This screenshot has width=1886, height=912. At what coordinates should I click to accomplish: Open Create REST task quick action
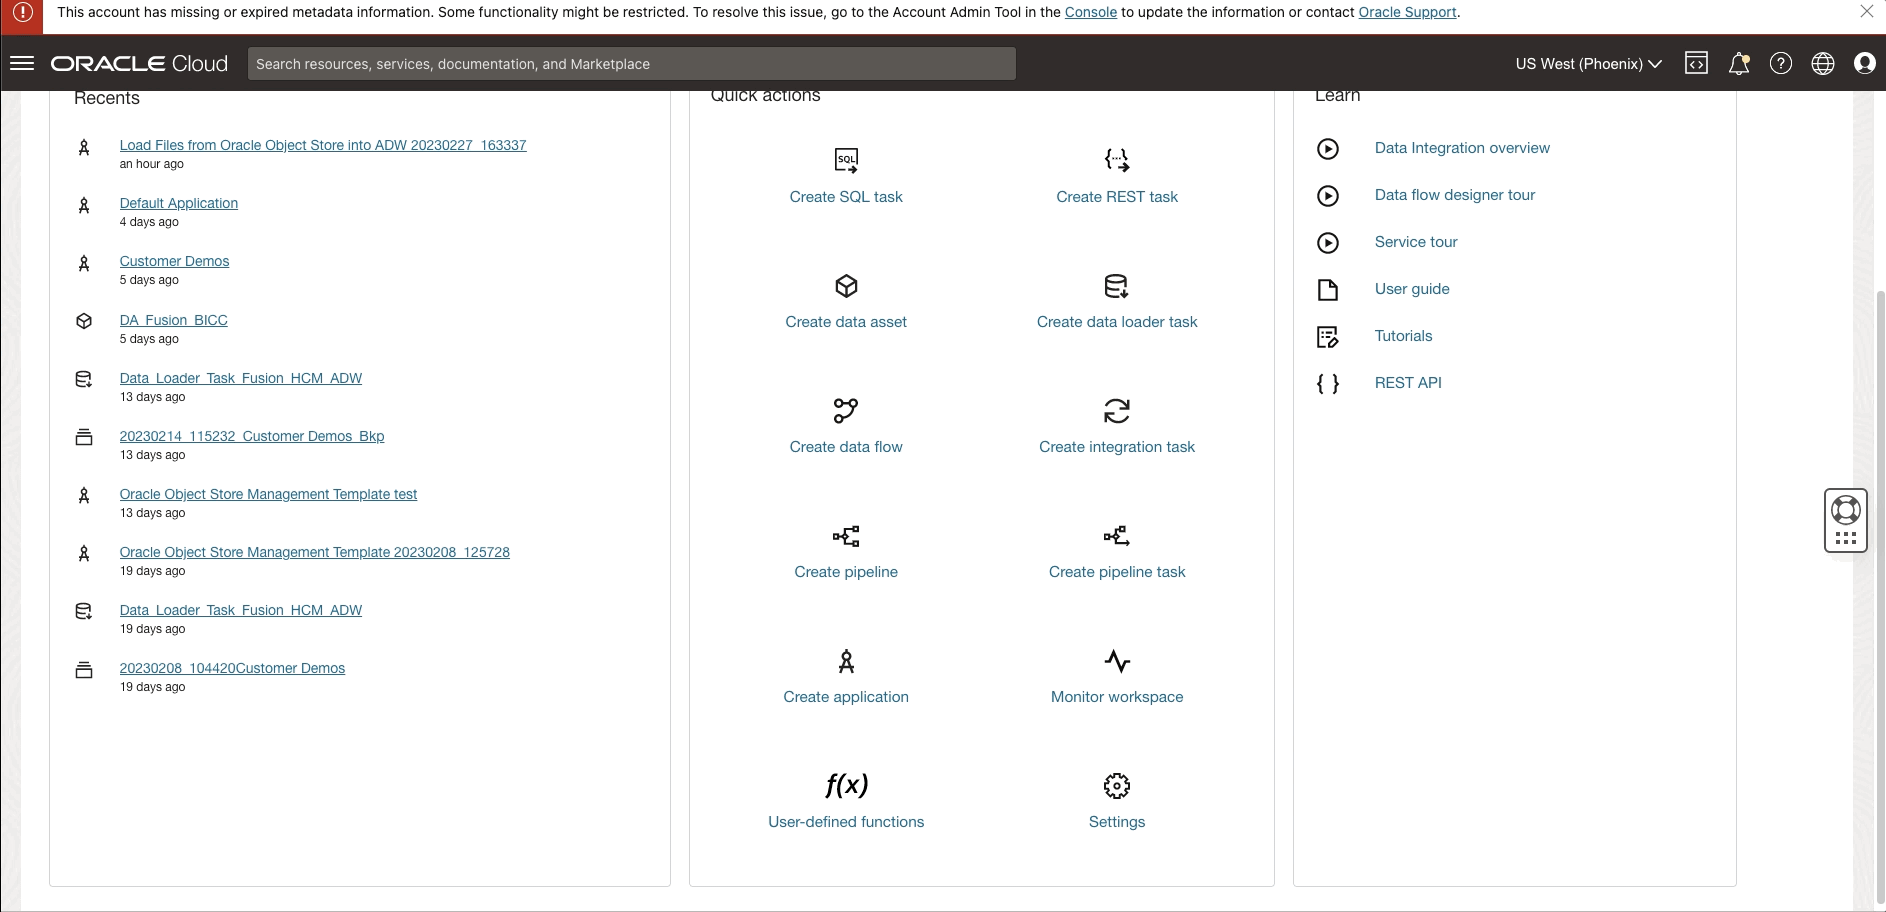(x=1117, y=175)
